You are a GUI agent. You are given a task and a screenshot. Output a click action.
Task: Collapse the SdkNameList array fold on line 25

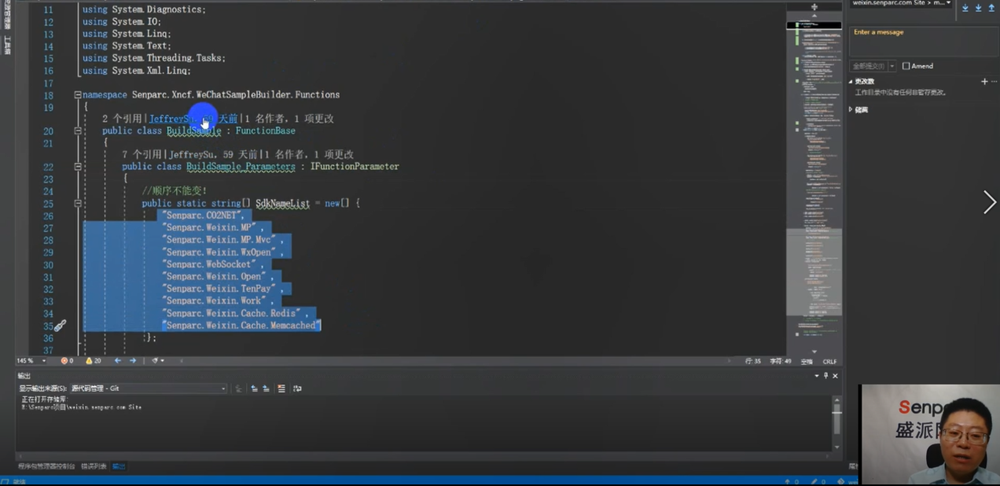77,203
